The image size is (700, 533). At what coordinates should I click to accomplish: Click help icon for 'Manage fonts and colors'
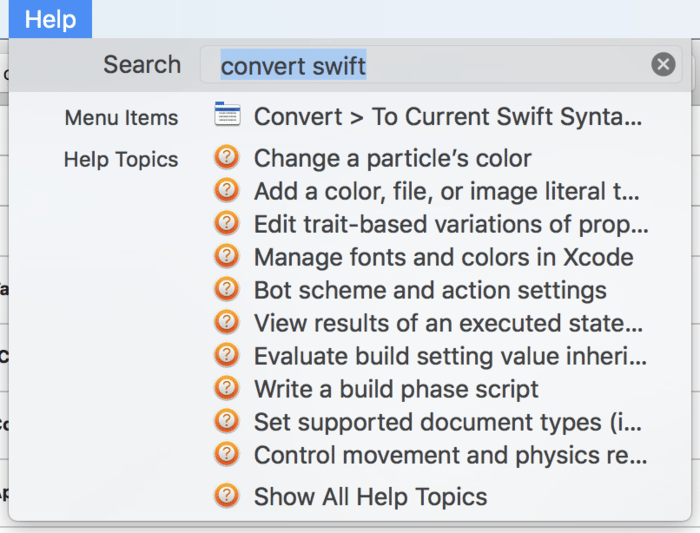[227, 256]
